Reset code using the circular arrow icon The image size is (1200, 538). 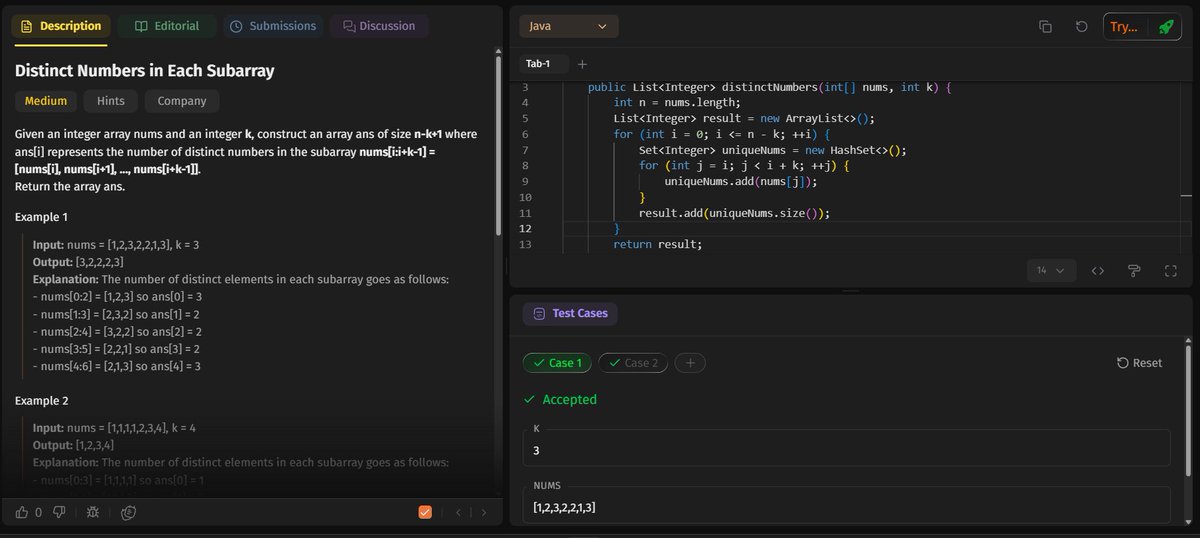(x=1081, y=27)
